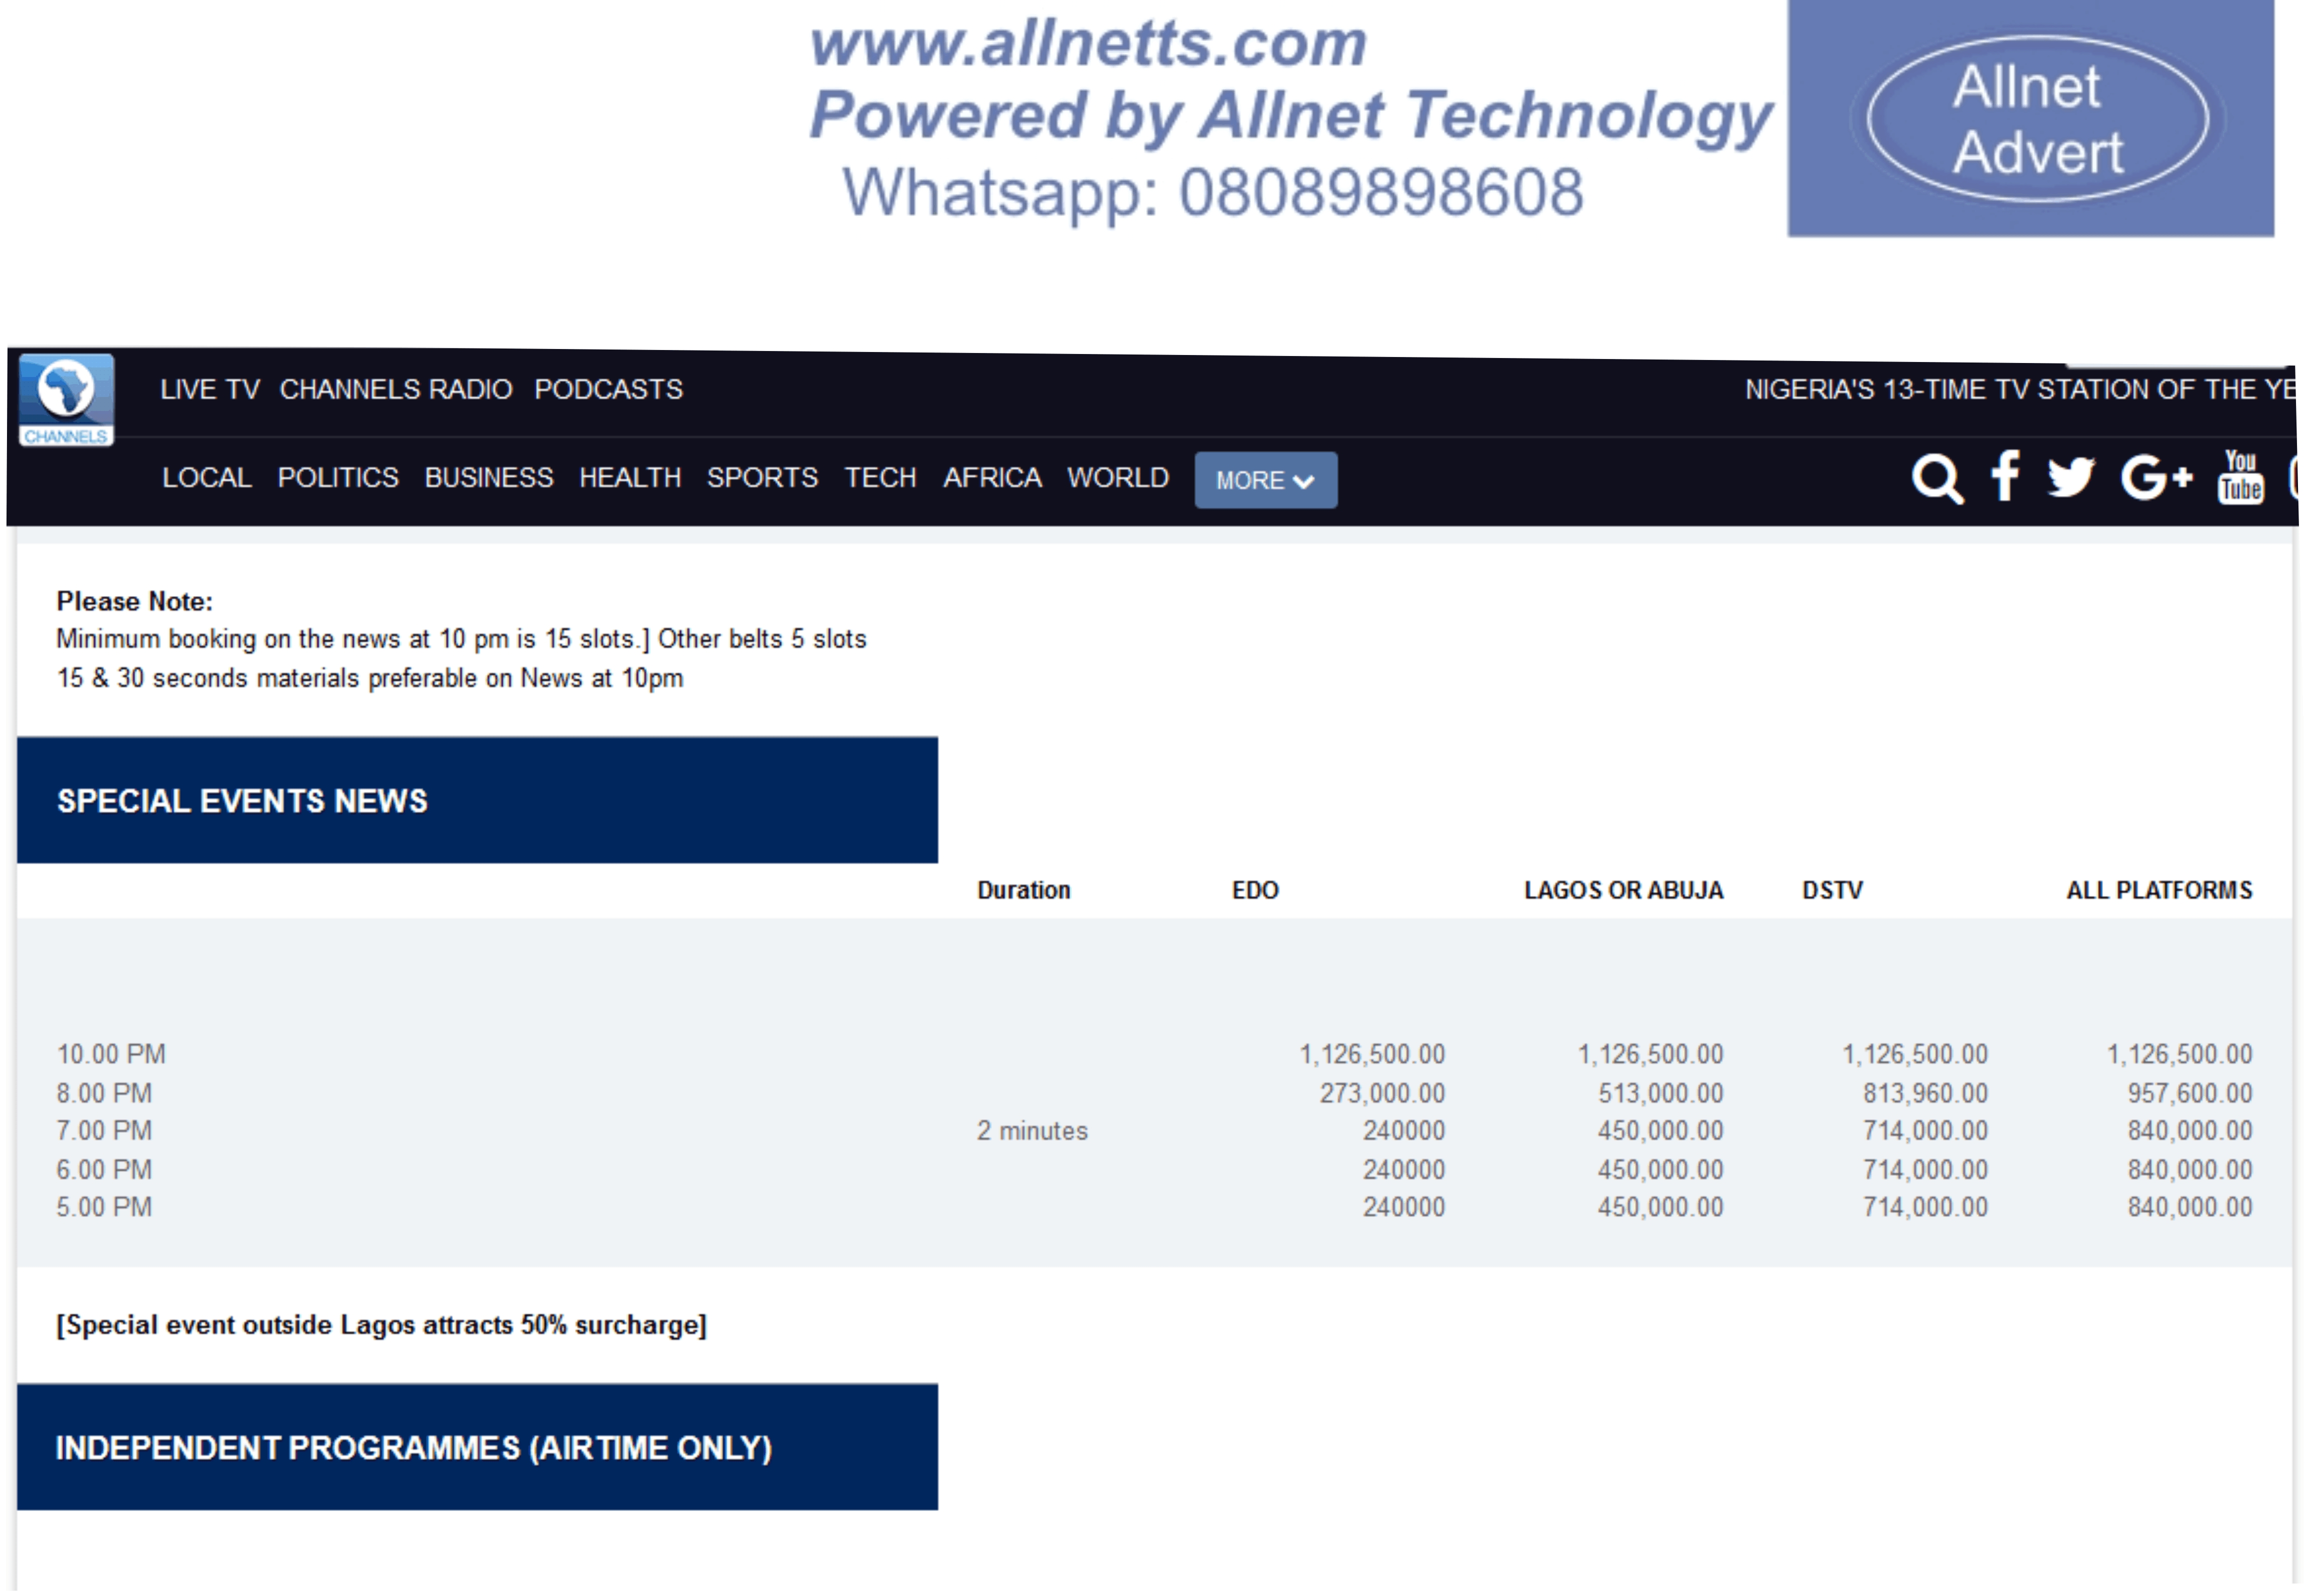Screen dimensions: 2324x1591
Task: Navigate to HEALTH section
Action: (x=630, y=478)
